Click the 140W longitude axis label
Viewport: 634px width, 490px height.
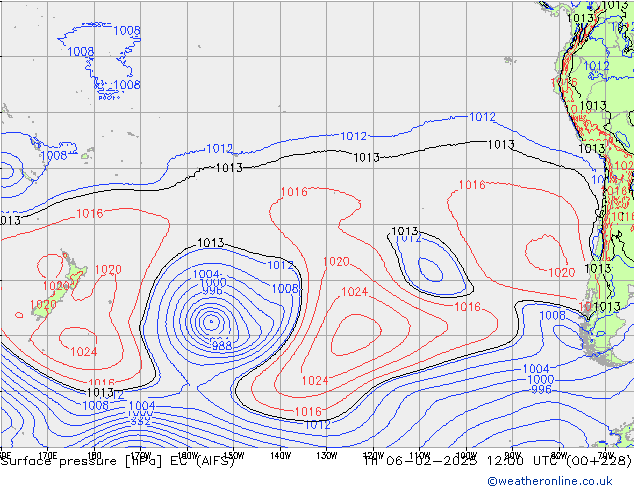pos(281,456)
